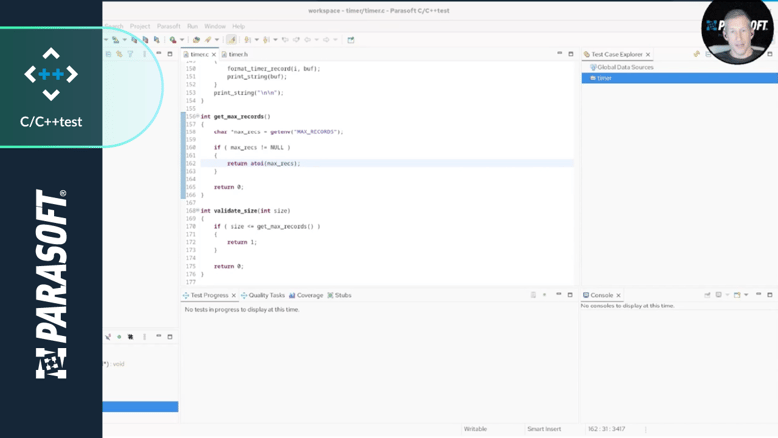Open the forward history dropdown arrow
778x438 pixels.
(335, 40)
